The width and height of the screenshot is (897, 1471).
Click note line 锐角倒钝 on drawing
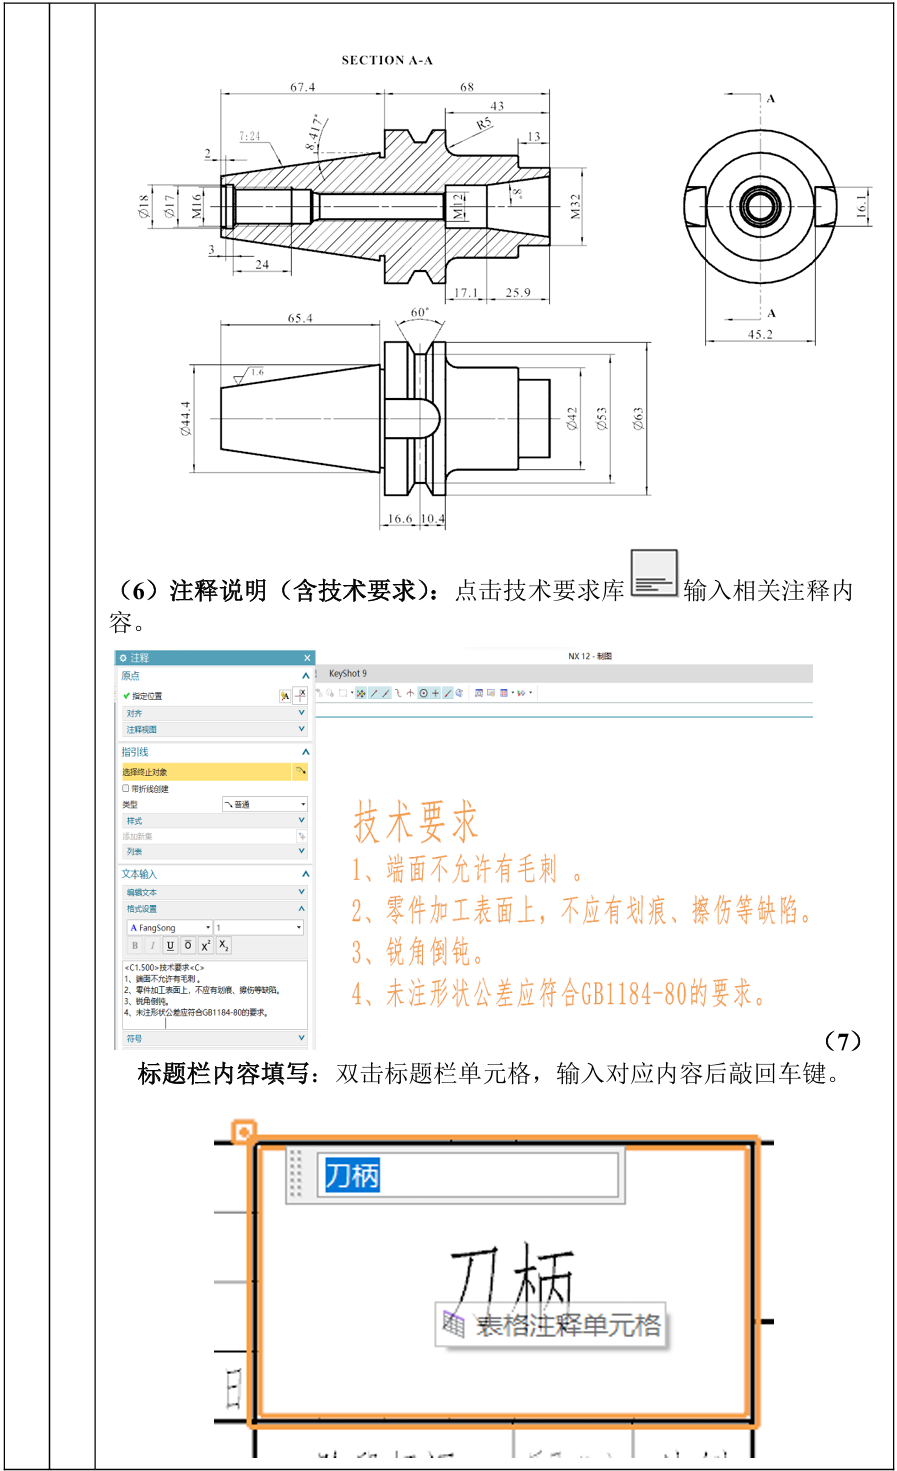coord(418,951)
